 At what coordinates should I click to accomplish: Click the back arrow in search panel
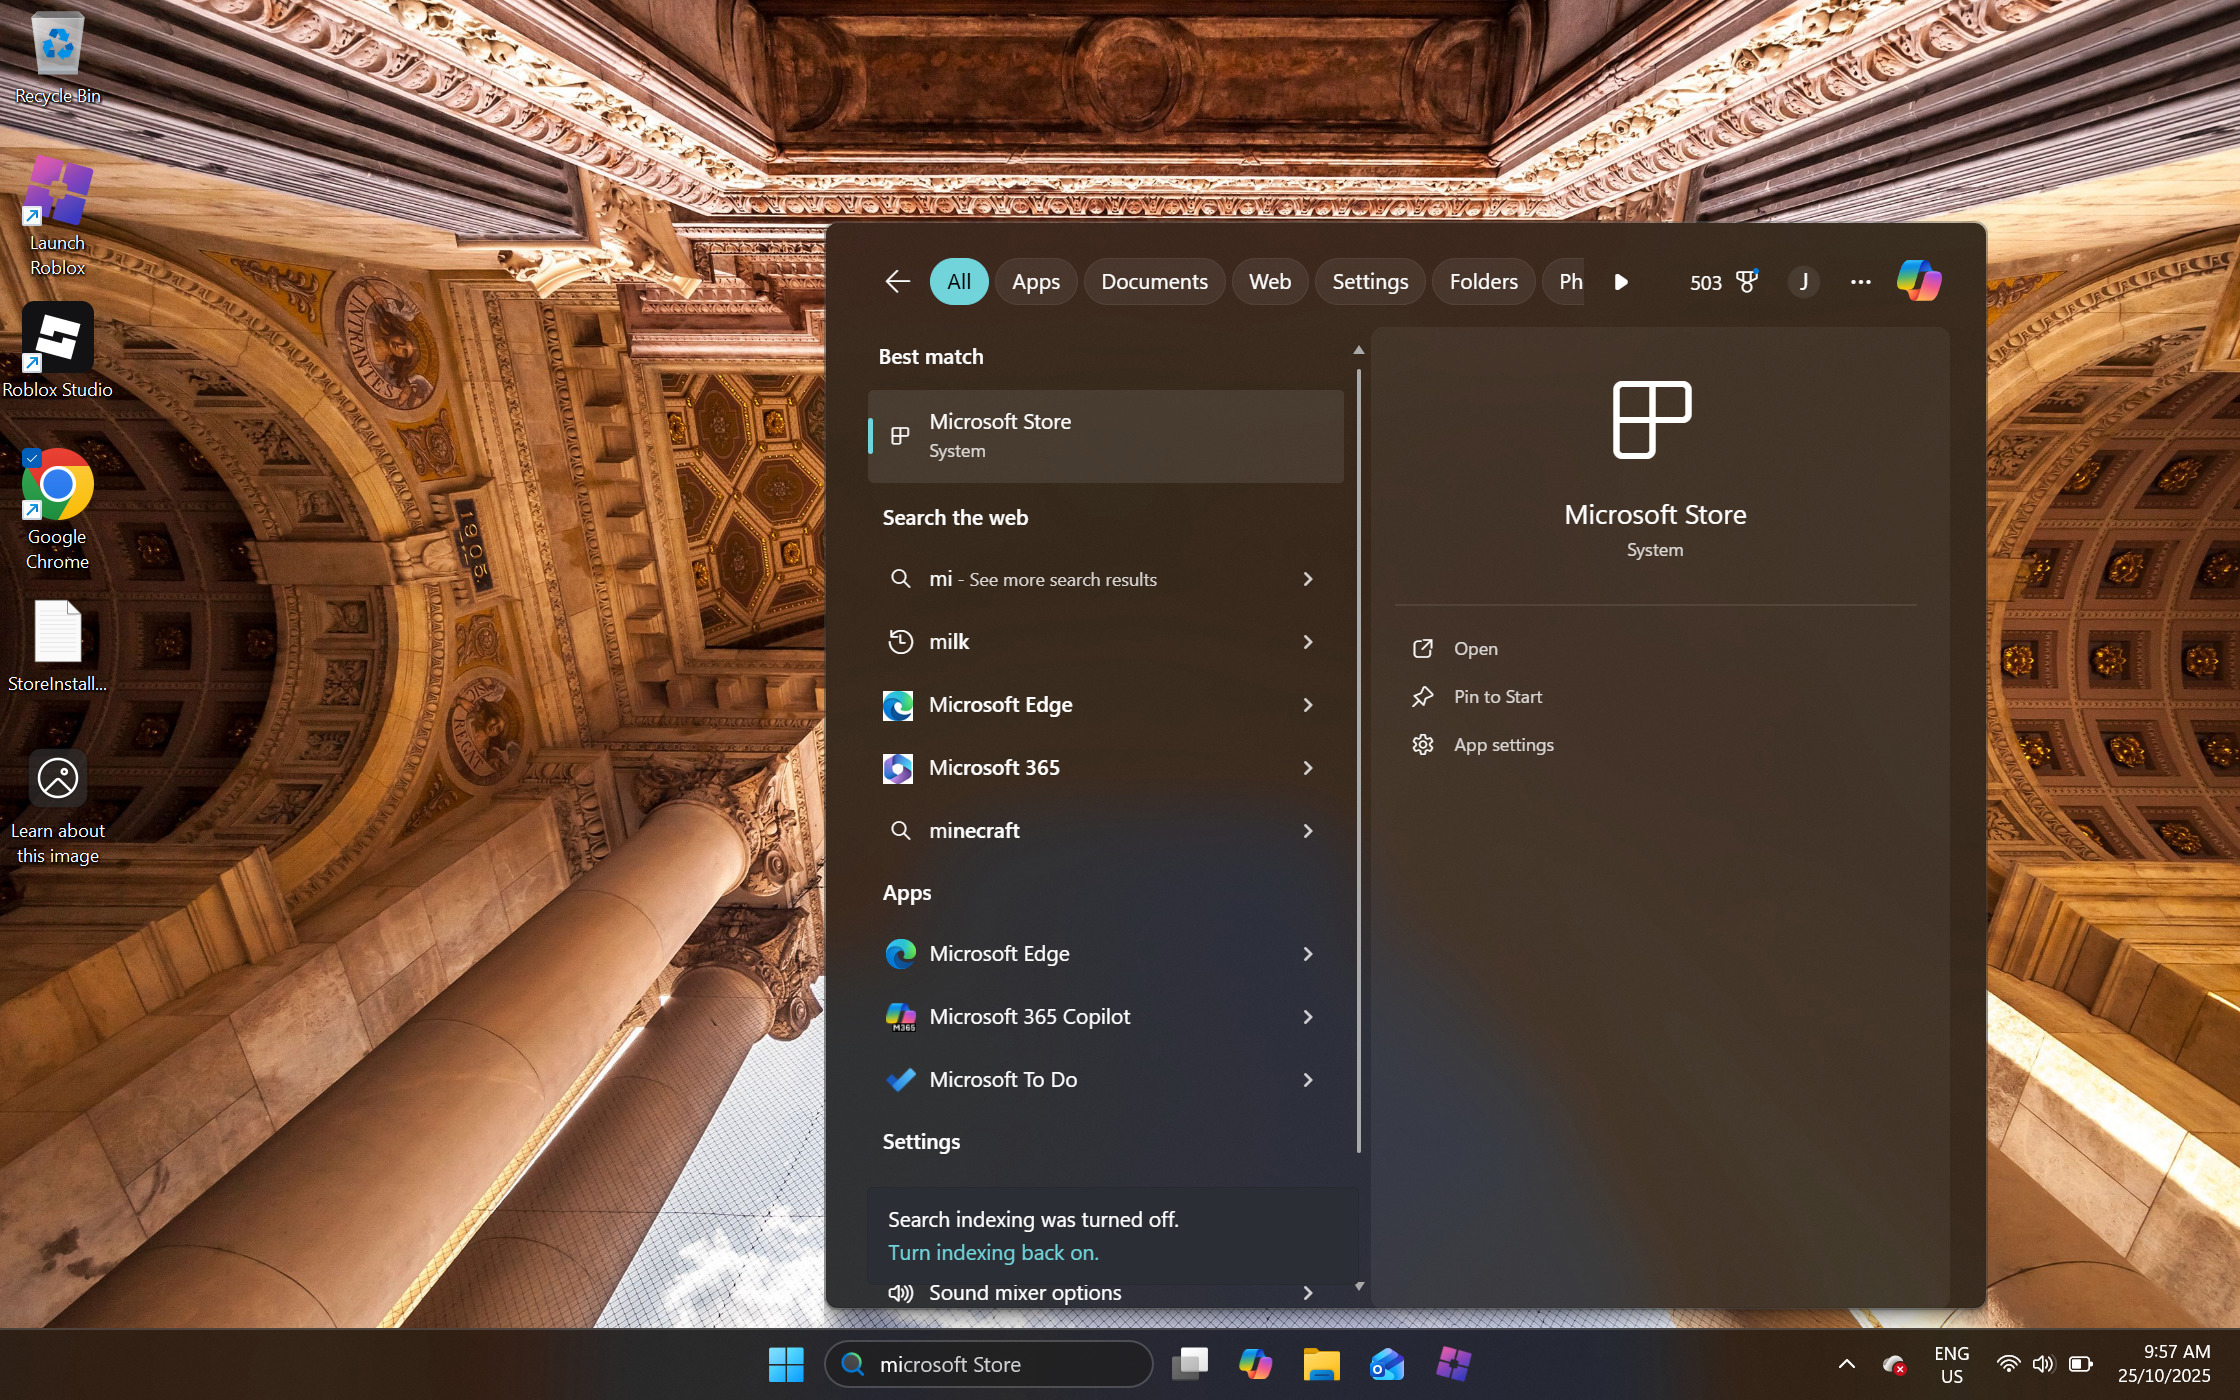[897, 282]
